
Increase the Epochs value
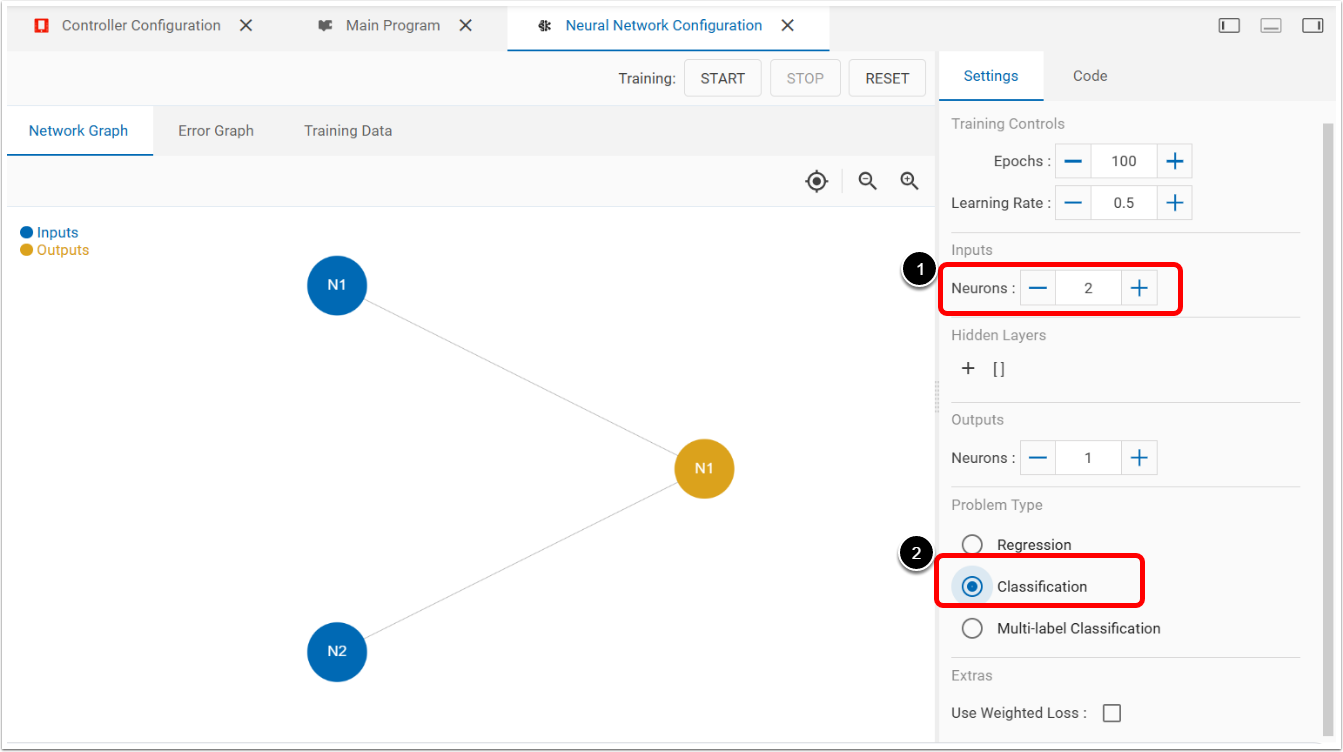1174,161
